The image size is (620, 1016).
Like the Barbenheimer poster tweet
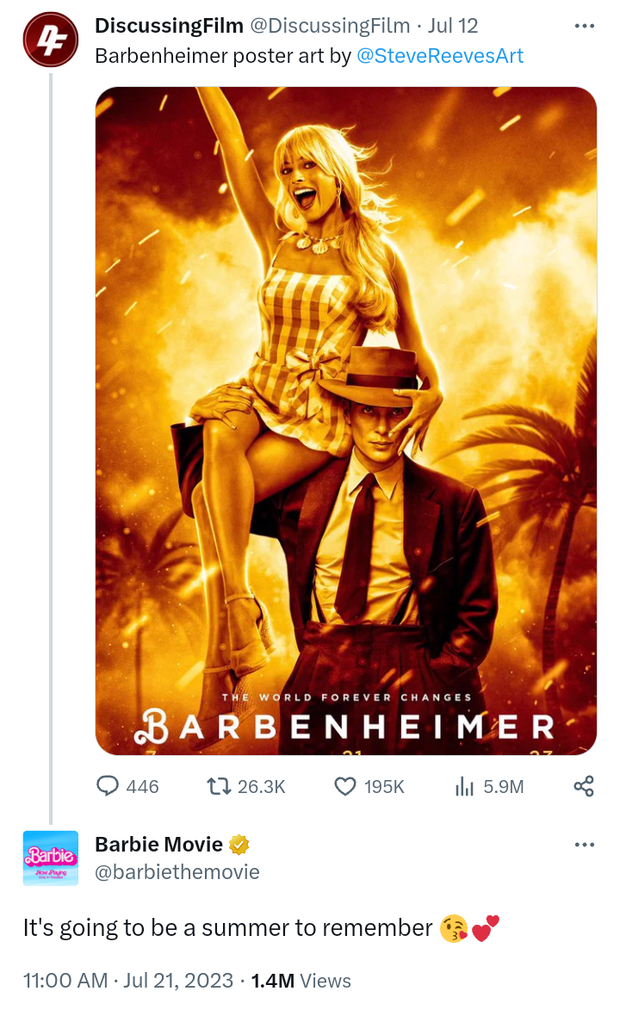point(345,787)
